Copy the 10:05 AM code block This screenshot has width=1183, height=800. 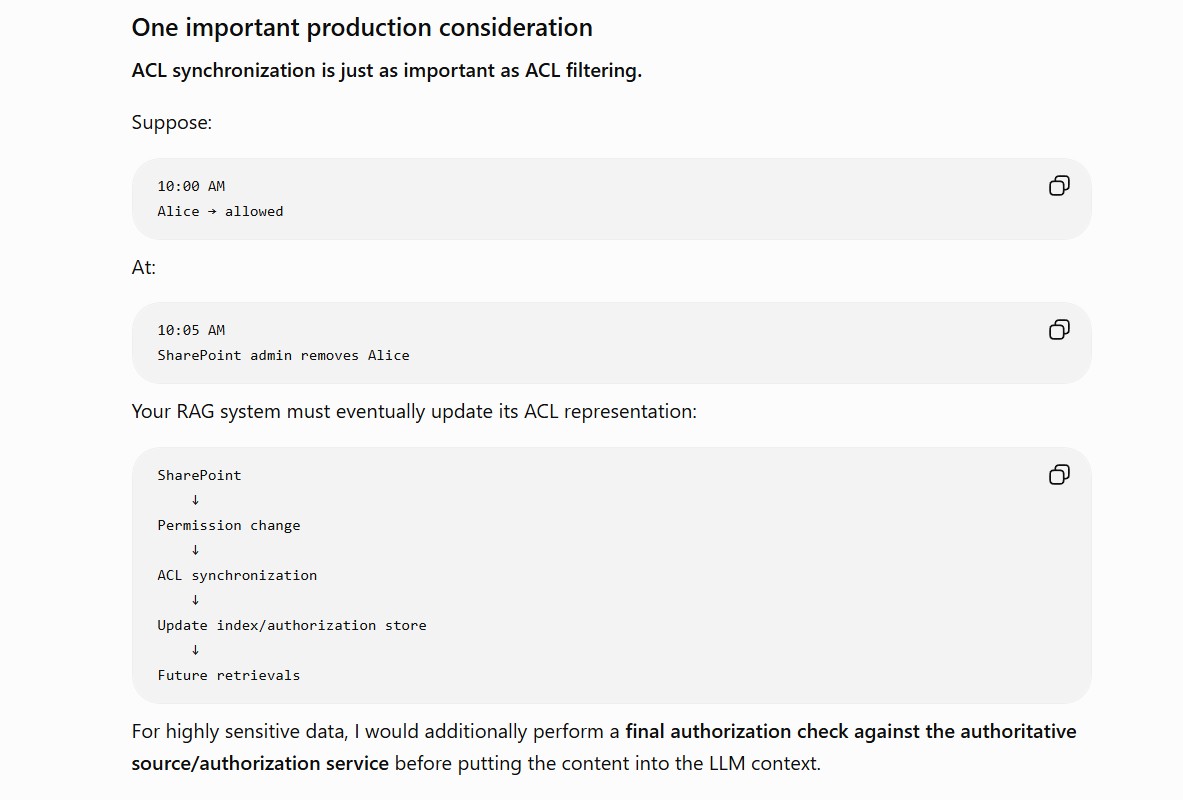click(1059, 330)
